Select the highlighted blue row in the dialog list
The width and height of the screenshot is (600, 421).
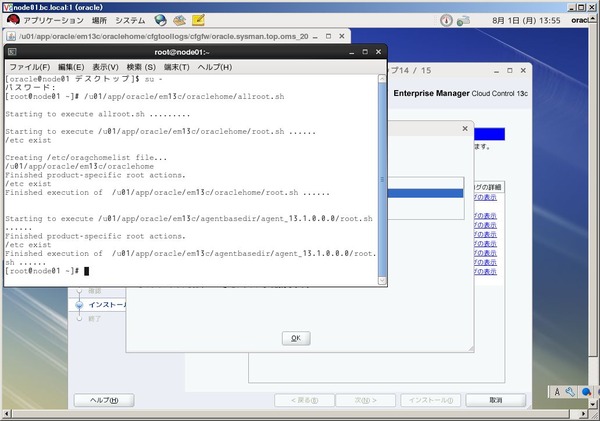tap(425, 193)
